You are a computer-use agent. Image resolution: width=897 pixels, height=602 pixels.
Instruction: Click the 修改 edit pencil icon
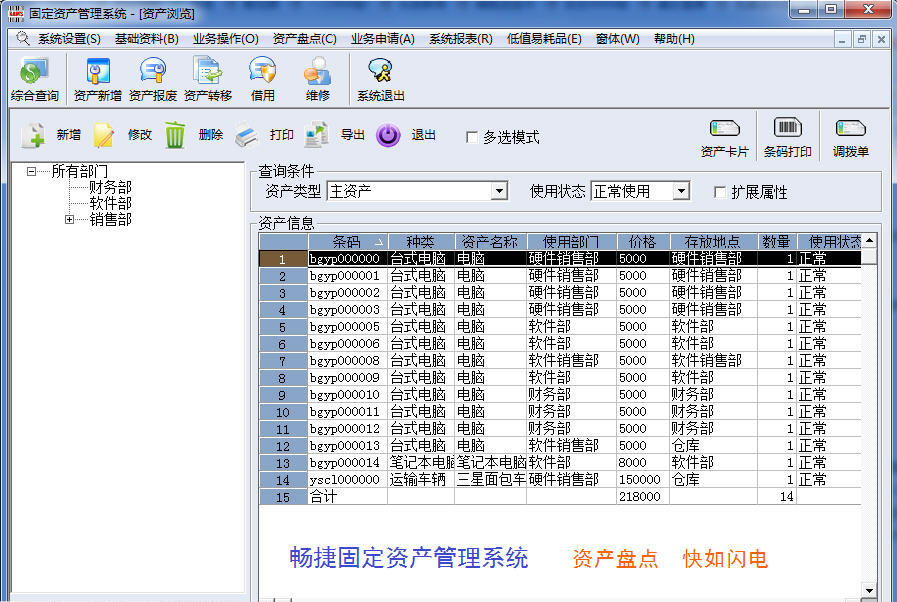pos(104,135)
